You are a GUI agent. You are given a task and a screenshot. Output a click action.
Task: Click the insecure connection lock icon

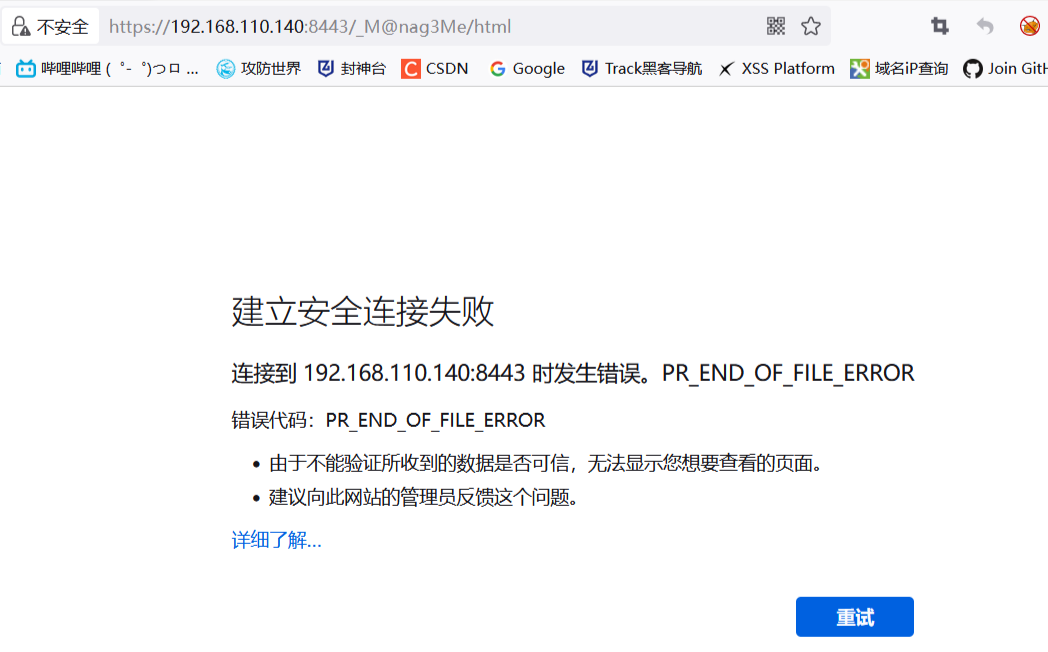pyautogui.click(x=21, y=27)
